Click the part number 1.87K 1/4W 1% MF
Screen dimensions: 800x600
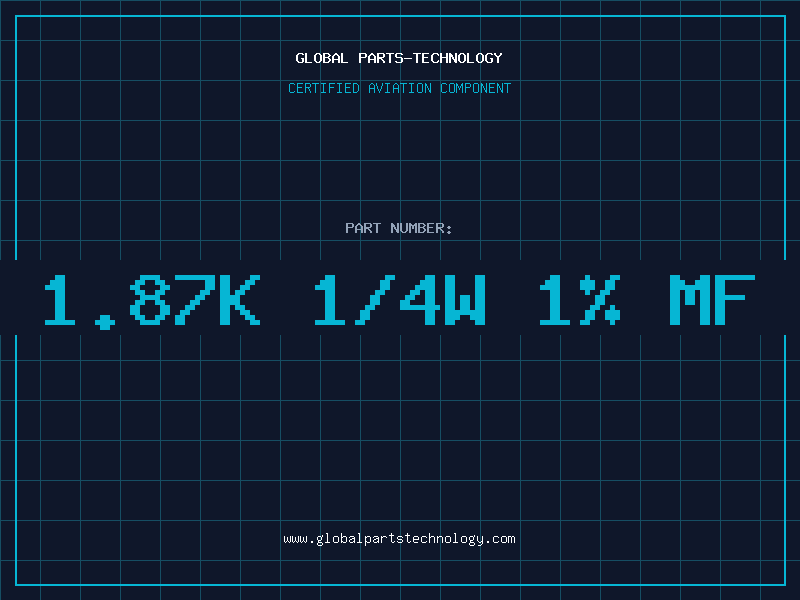click(x=399, y=301)
